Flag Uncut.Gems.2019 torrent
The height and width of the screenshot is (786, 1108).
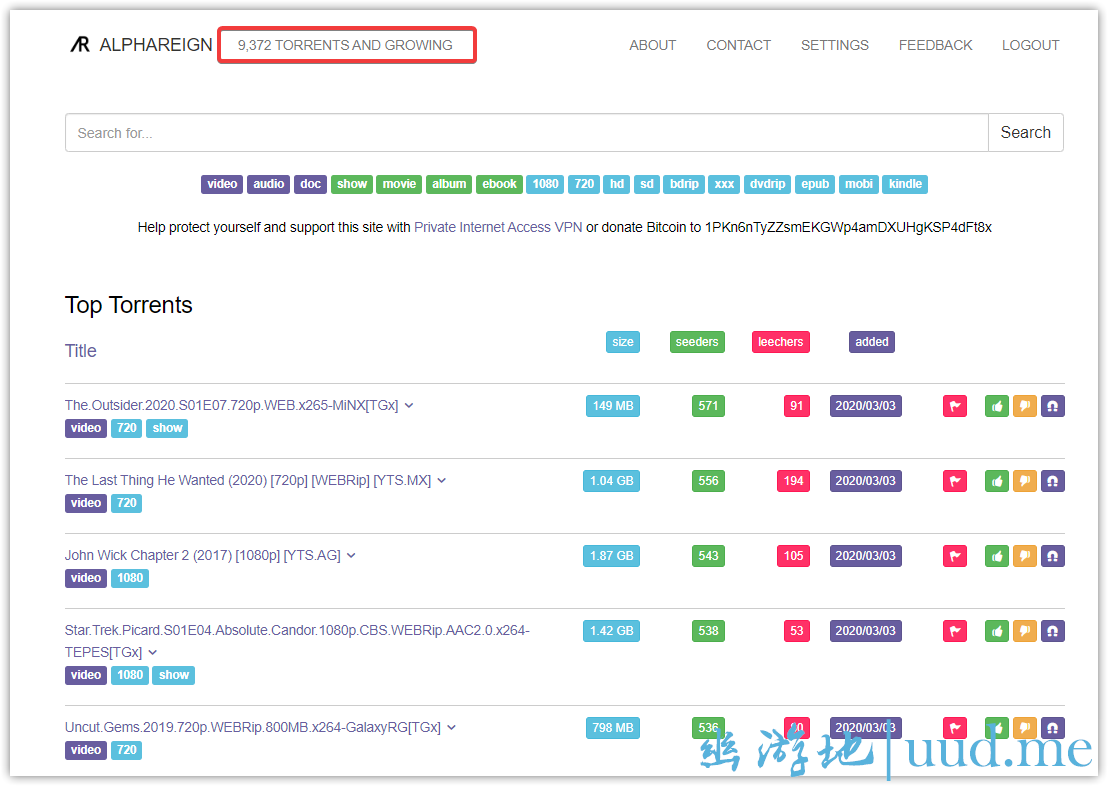[955, 728]
